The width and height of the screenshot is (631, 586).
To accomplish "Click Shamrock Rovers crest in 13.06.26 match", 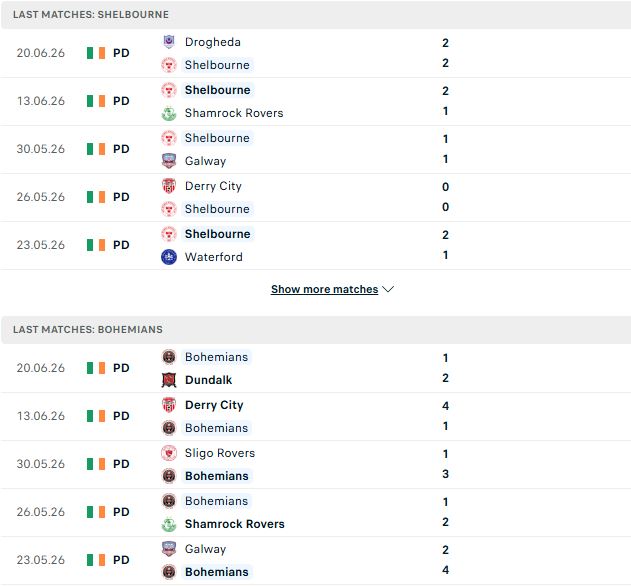I will (x=169, y=113).
